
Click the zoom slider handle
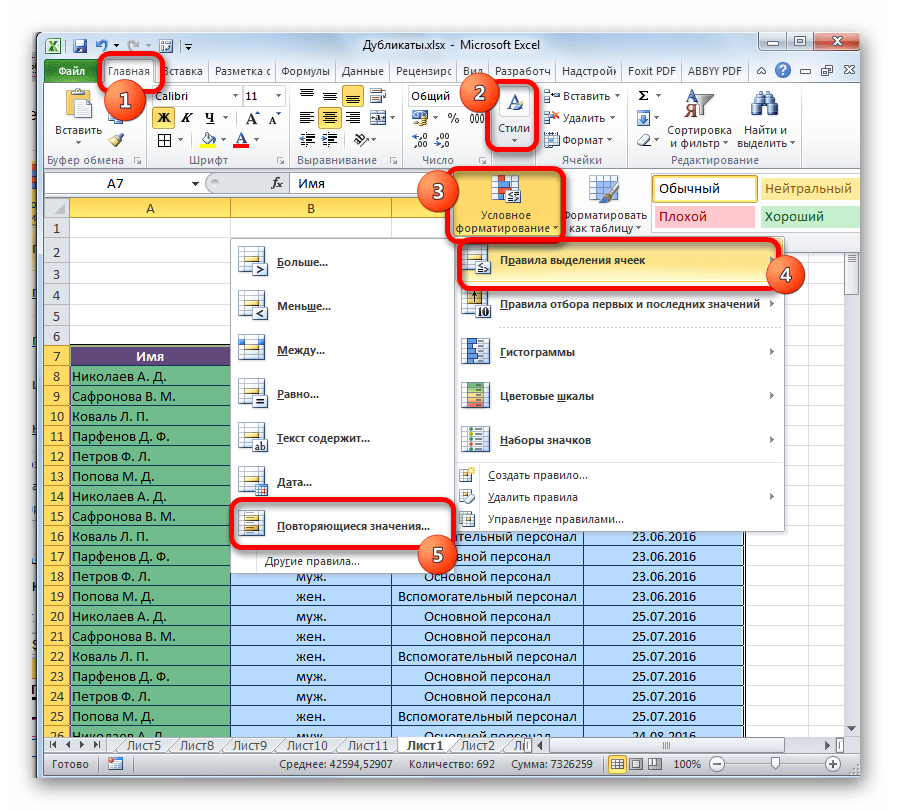pos(775,763)
